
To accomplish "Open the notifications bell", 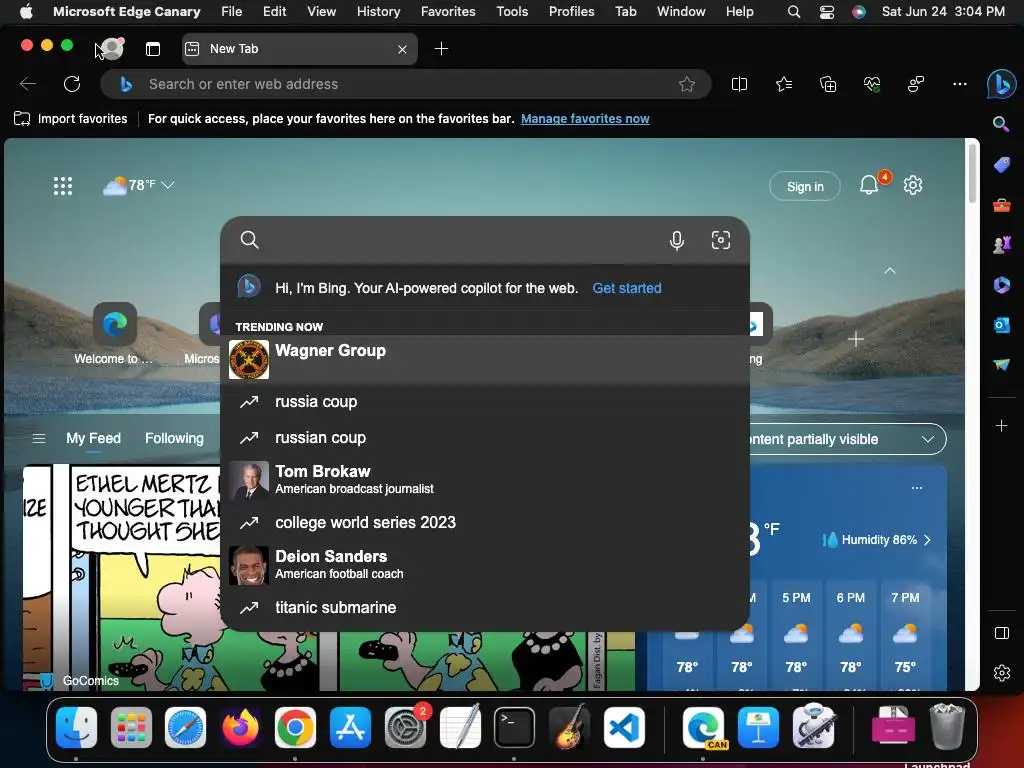I will click(869, 185).
